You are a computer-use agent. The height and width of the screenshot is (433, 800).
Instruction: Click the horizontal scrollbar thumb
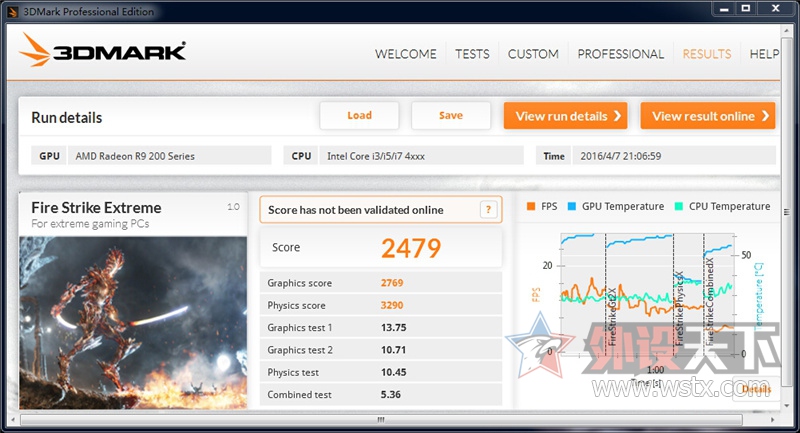click(x=381, y=420)
